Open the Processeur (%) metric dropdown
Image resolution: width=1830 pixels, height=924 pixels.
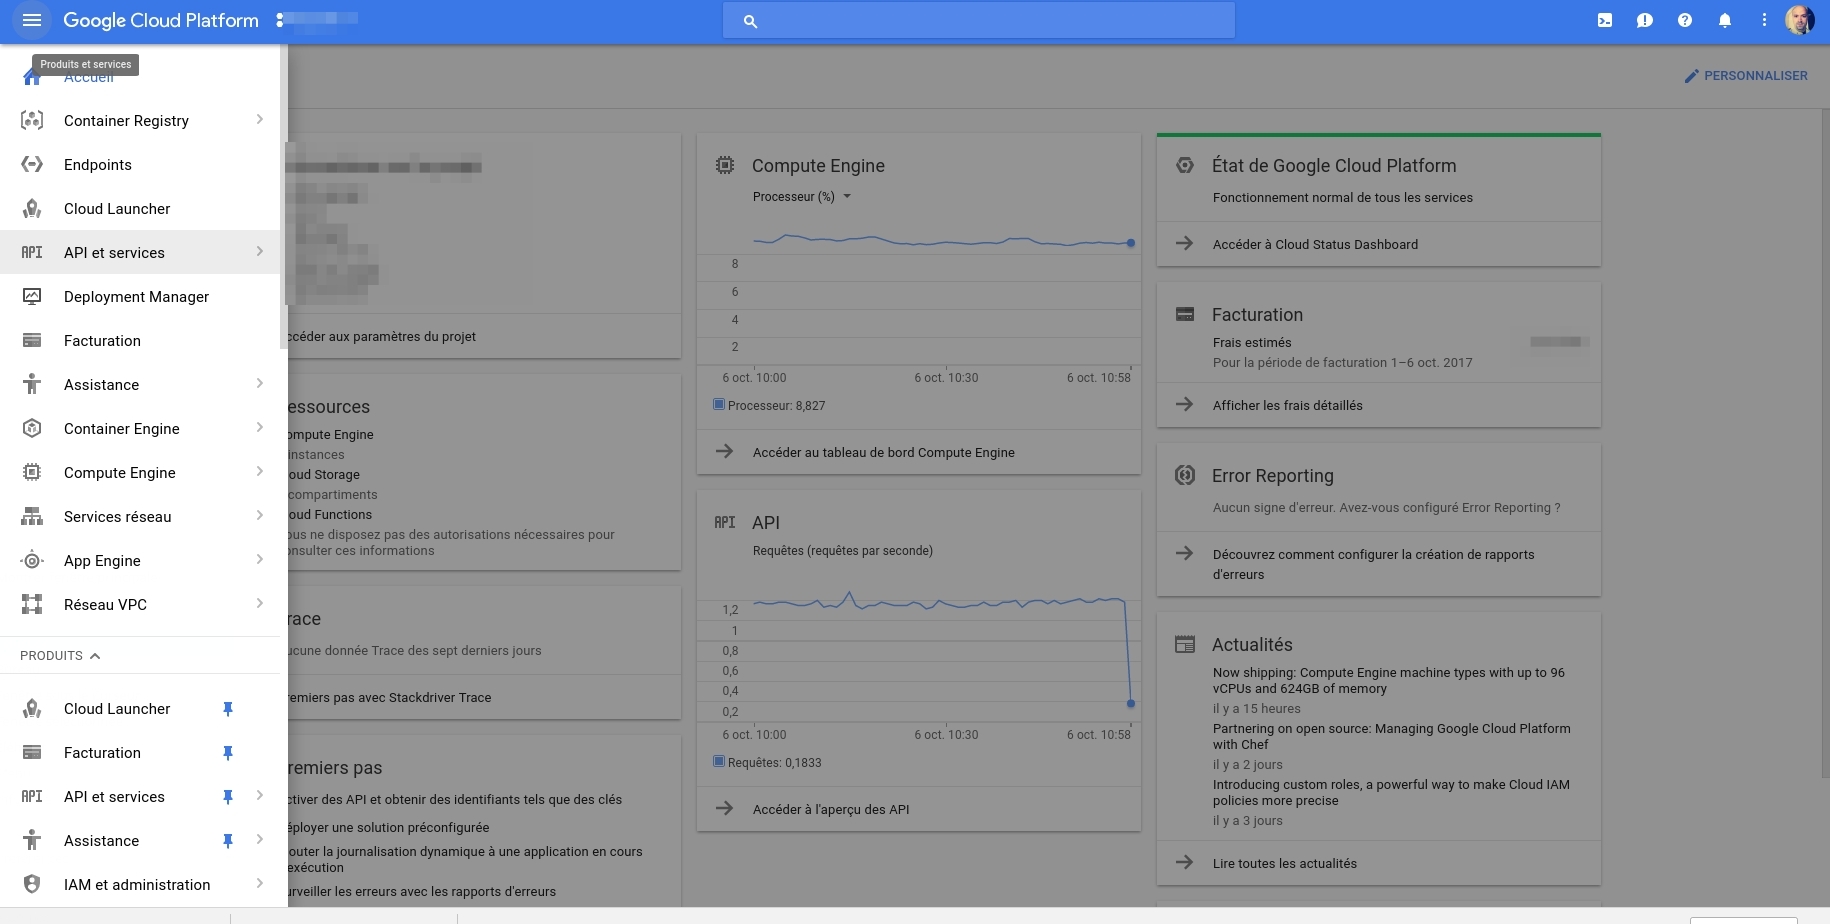pyautogui.click(x=802, y=197)
